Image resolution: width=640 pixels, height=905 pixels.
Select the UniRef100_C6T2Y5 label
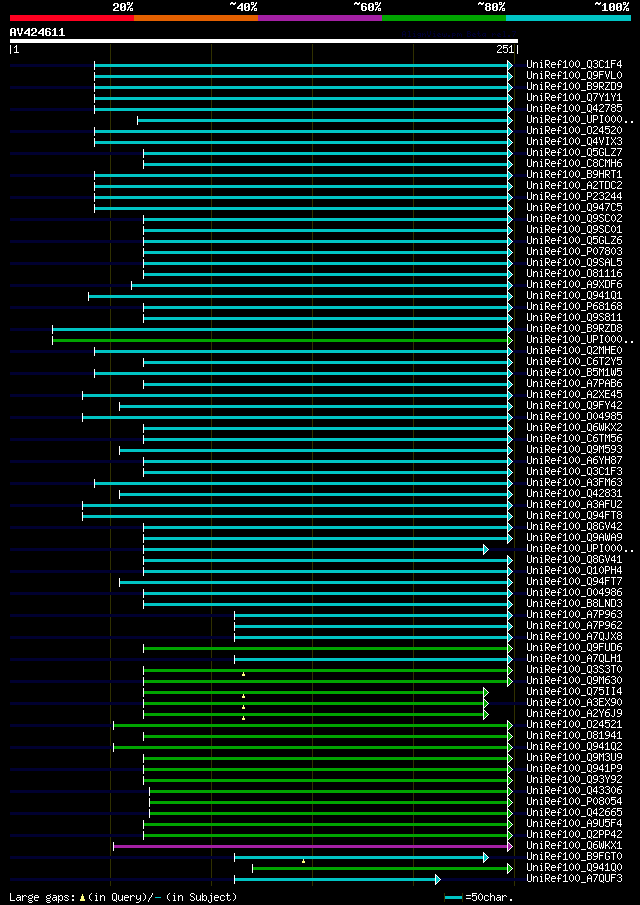point(574,362)
